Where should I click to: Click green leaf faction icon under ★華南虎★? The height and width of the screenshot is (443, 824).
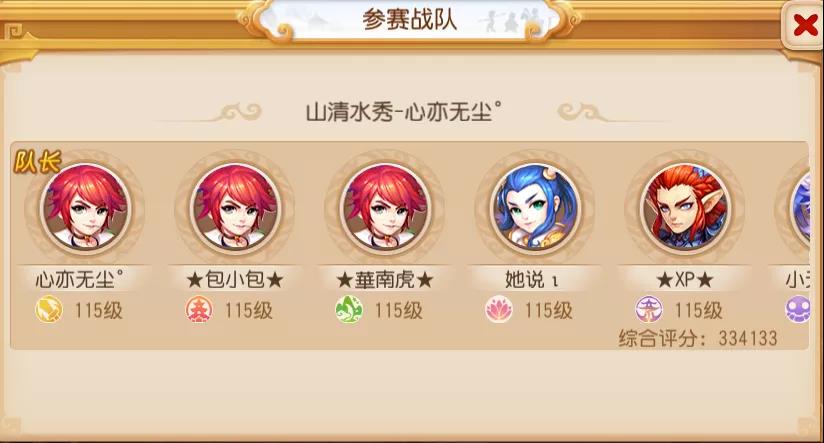[x=349, y=310]
